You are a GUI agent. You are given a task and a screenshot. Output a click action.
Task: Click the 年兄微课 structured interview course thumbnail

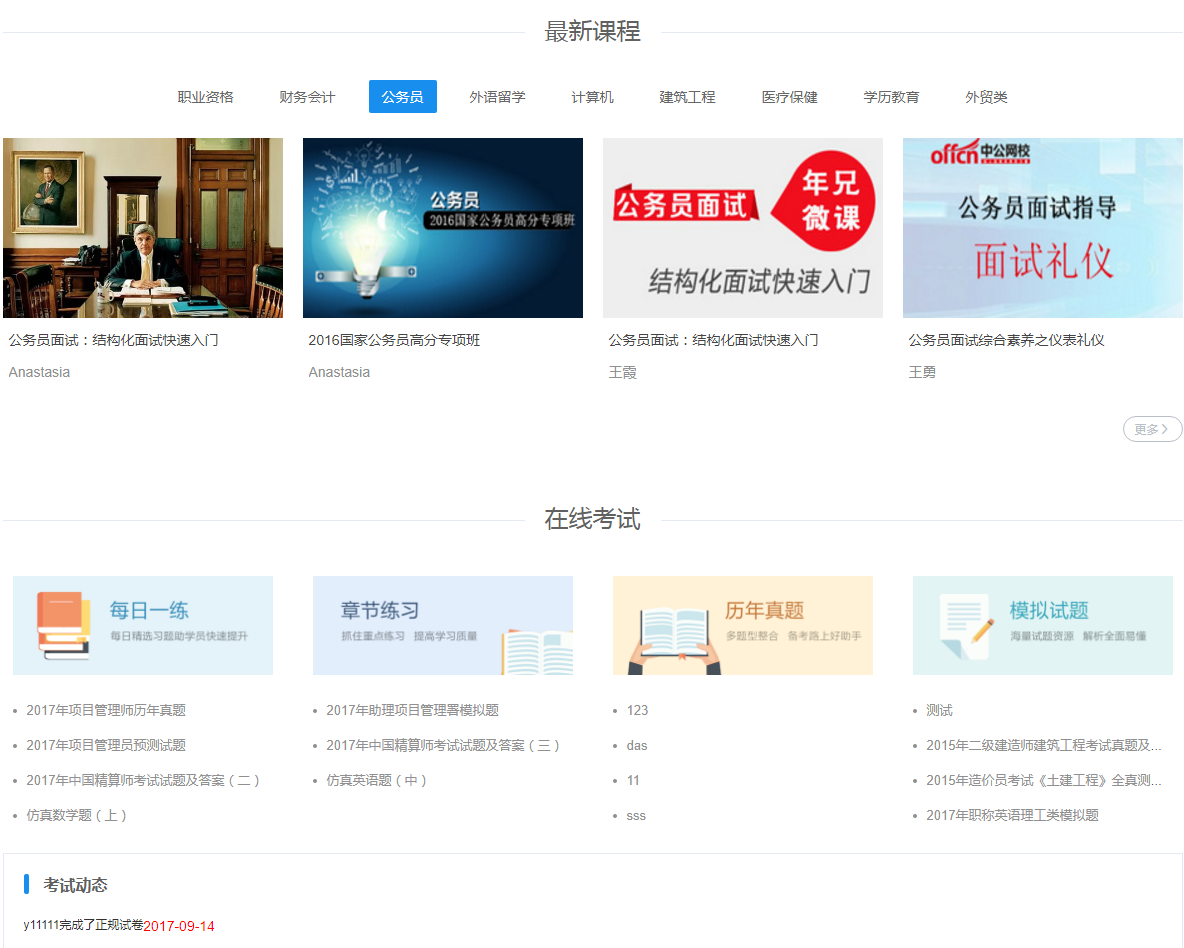(743, 228)
